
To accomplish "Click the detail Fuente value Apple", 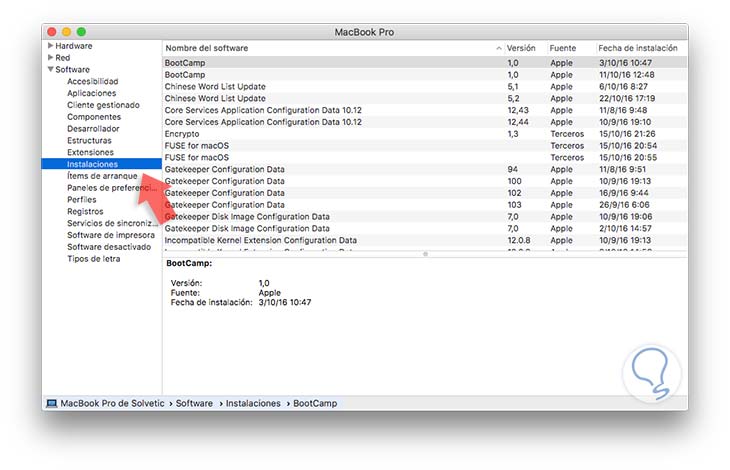I will coord(270,293).
